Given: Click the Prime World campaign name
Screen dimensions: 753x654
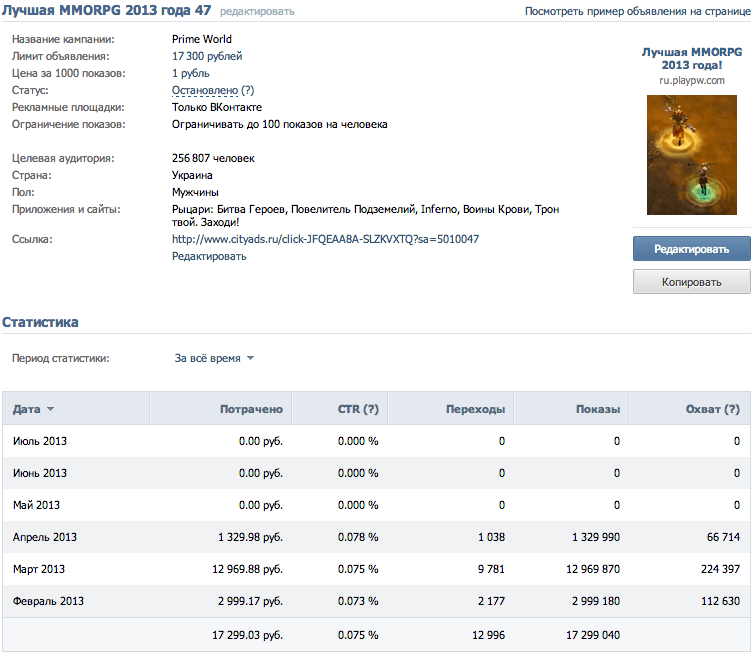Looking at the screenshot, I should click(202, 39).
